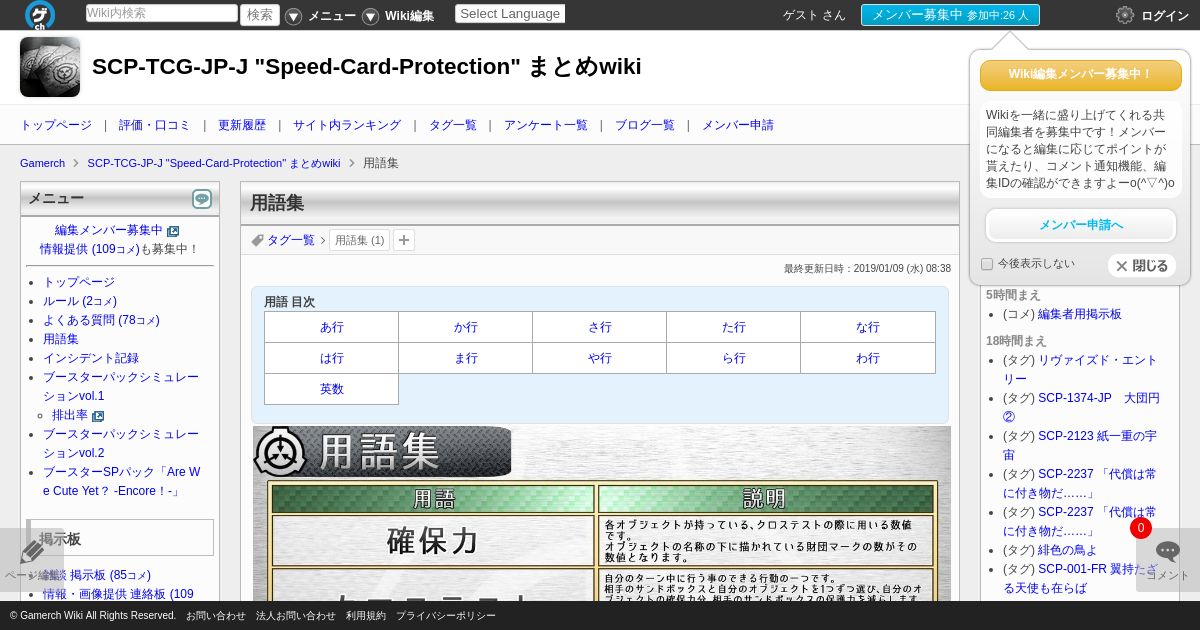This screenshot has width=1200, height=630.
Task: Click the 排出率 external link icon
Action: pos(98,416)
